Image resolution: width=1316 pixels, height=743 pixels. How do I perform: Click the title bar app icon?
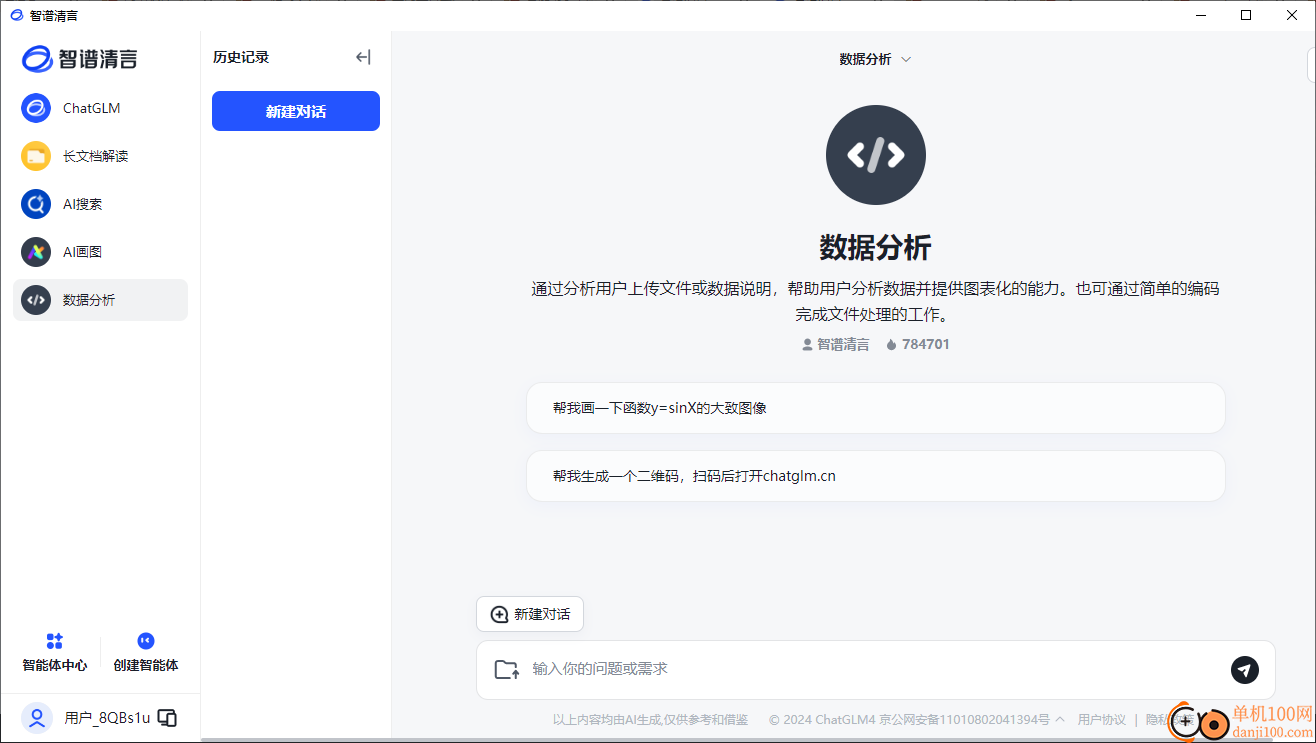(16, 15)
